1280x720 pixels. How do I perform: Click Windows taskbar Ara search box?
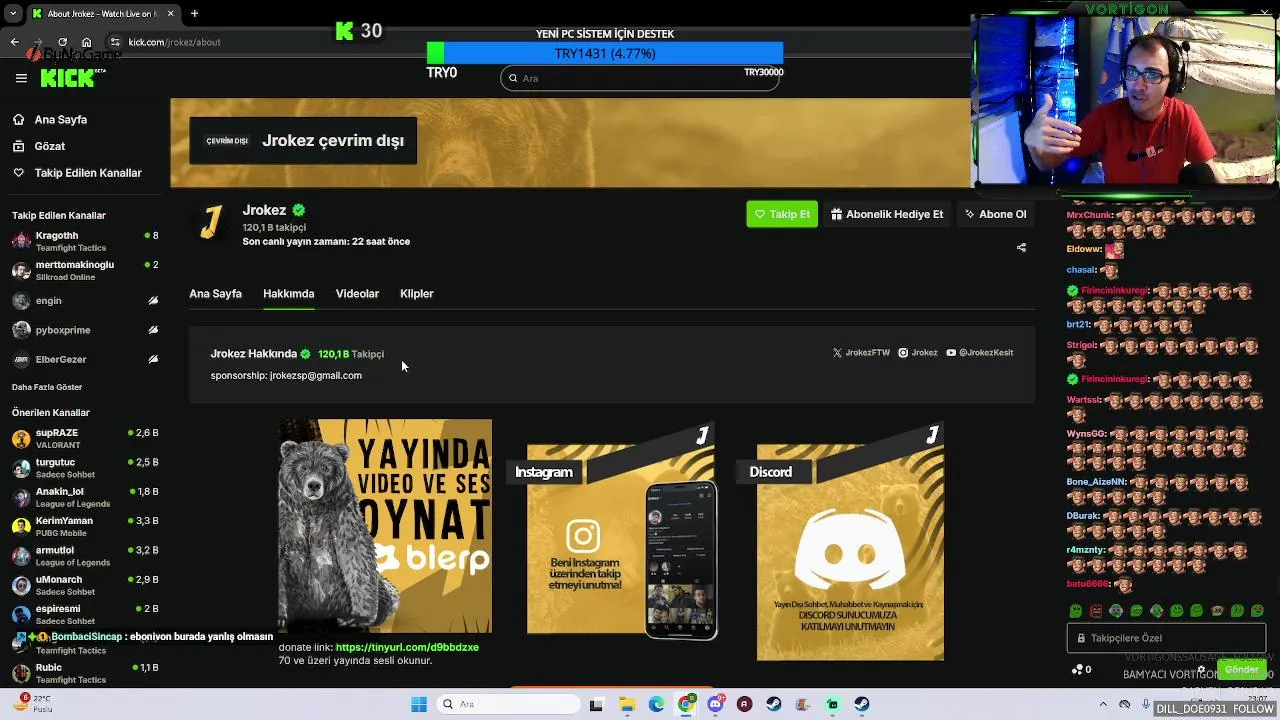point(507,704)
